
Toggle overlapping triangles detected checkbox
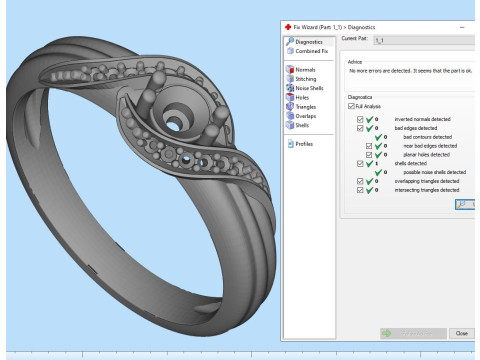360,181
